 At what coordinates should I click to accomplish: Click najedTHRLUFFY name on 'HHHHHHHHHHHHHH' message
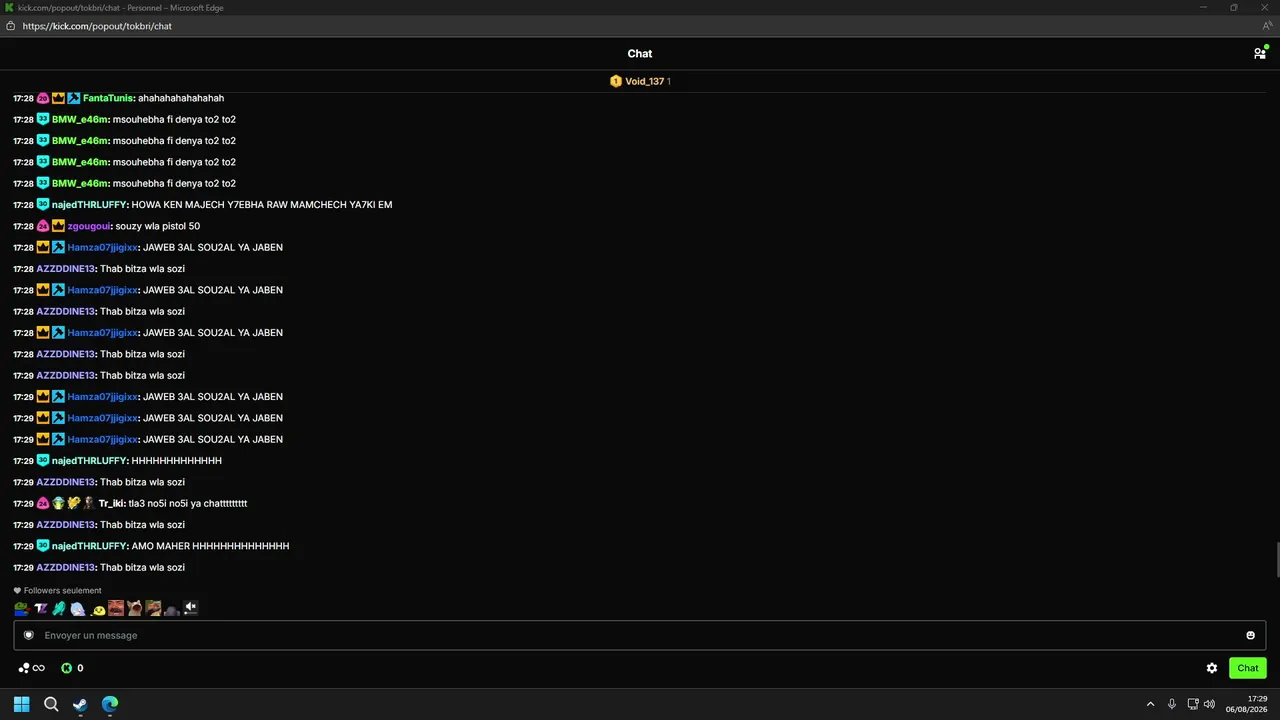89,461
